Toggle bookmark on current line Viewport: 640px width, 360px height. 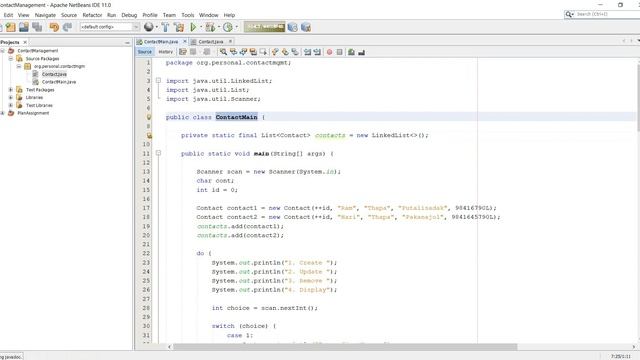click(x=295, y=52)
